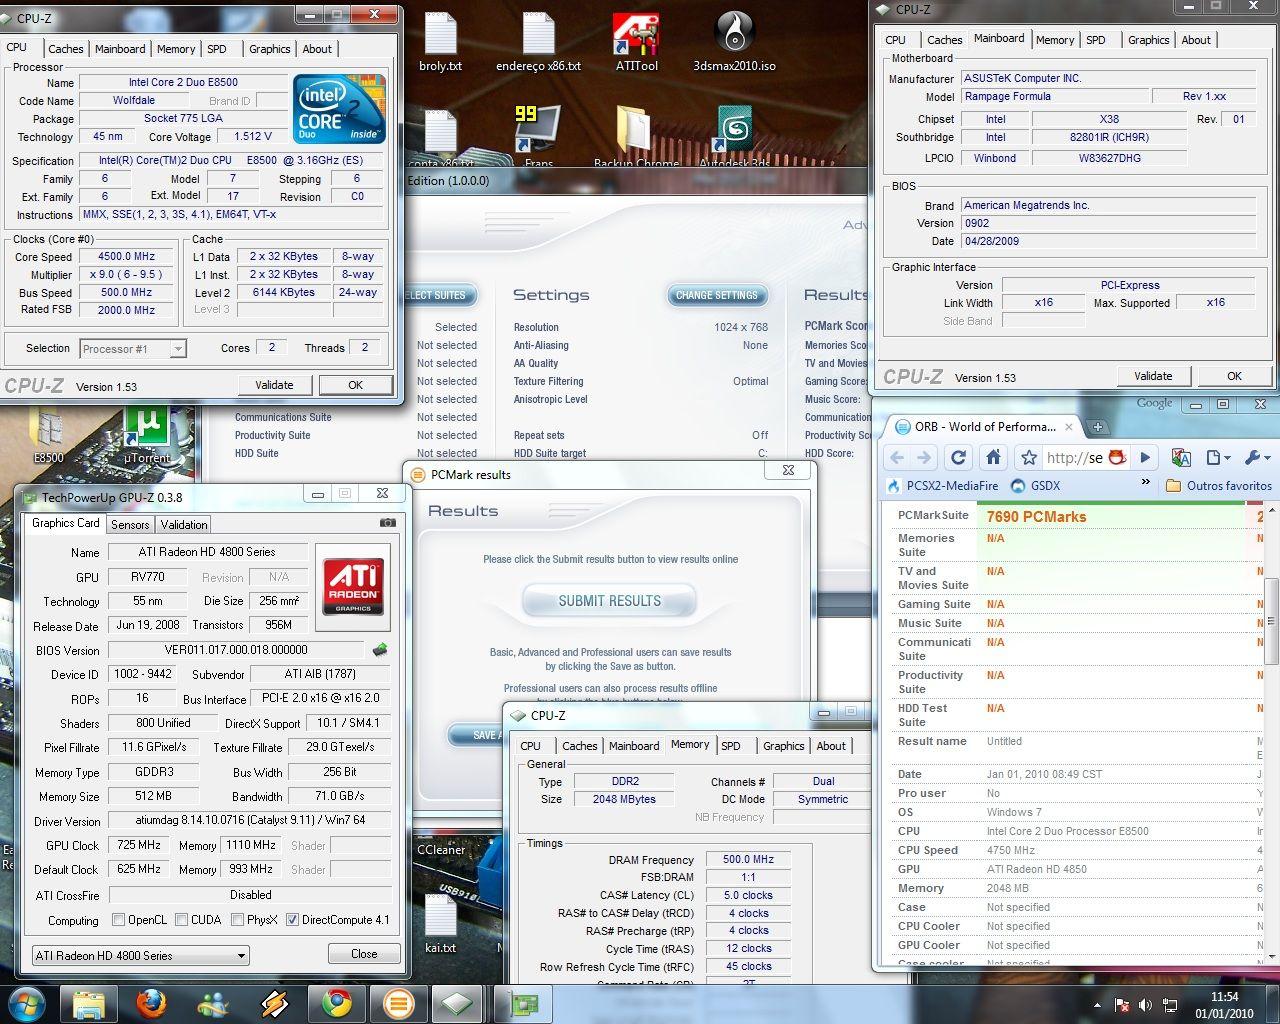Image resolution: width=1280 pixels, height=1024 pixels.
Task: Toggle the CUDA checkbox in GPU-Z
Action: (x=182, y=920)
